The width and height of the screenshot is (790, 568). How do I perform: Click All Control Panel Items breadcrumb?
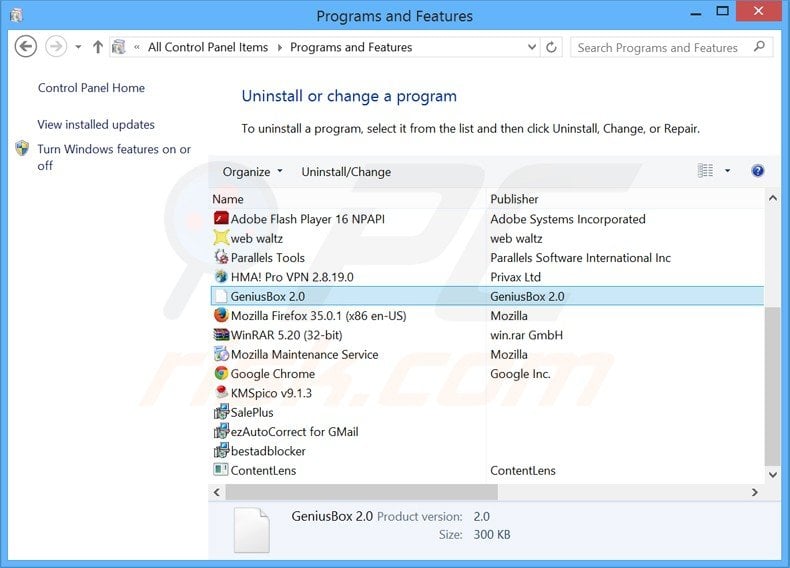208,47
